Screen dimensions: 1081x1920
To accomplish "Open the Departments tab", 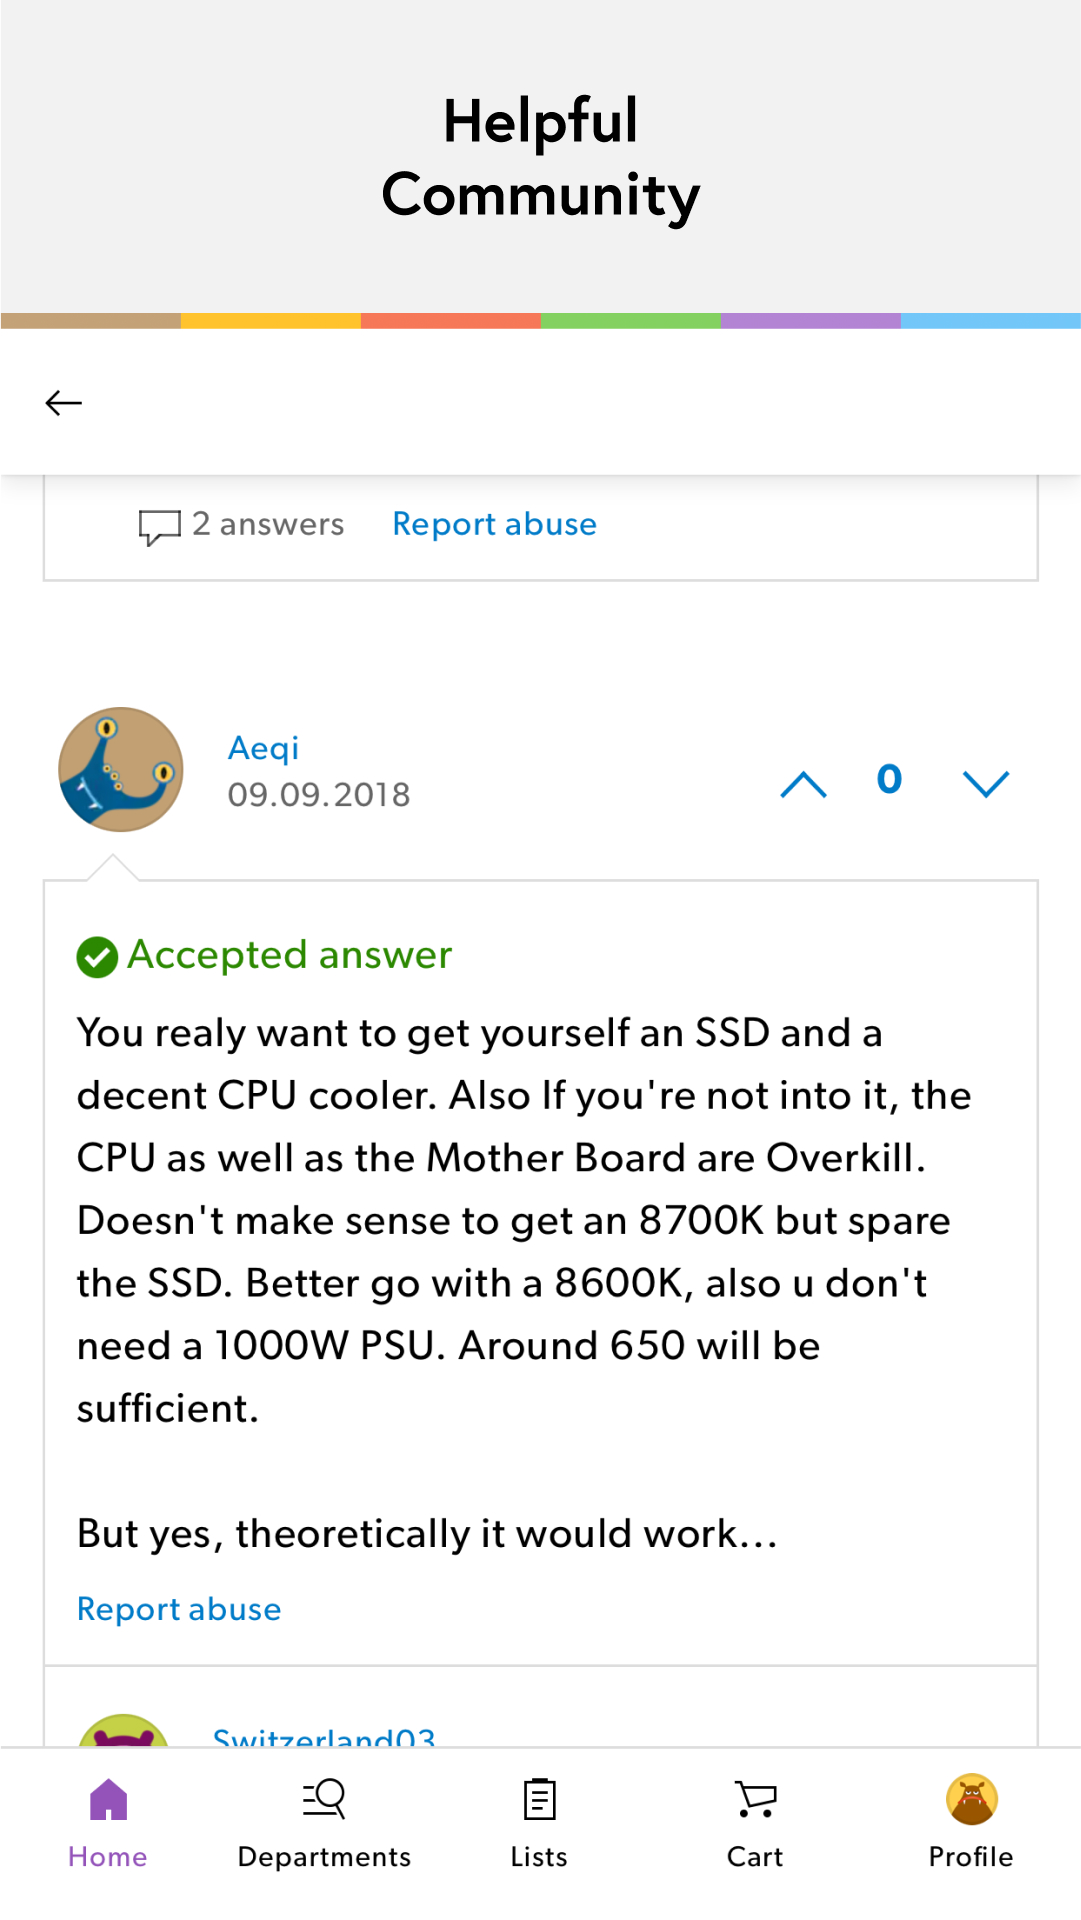I will (324, 1824).
